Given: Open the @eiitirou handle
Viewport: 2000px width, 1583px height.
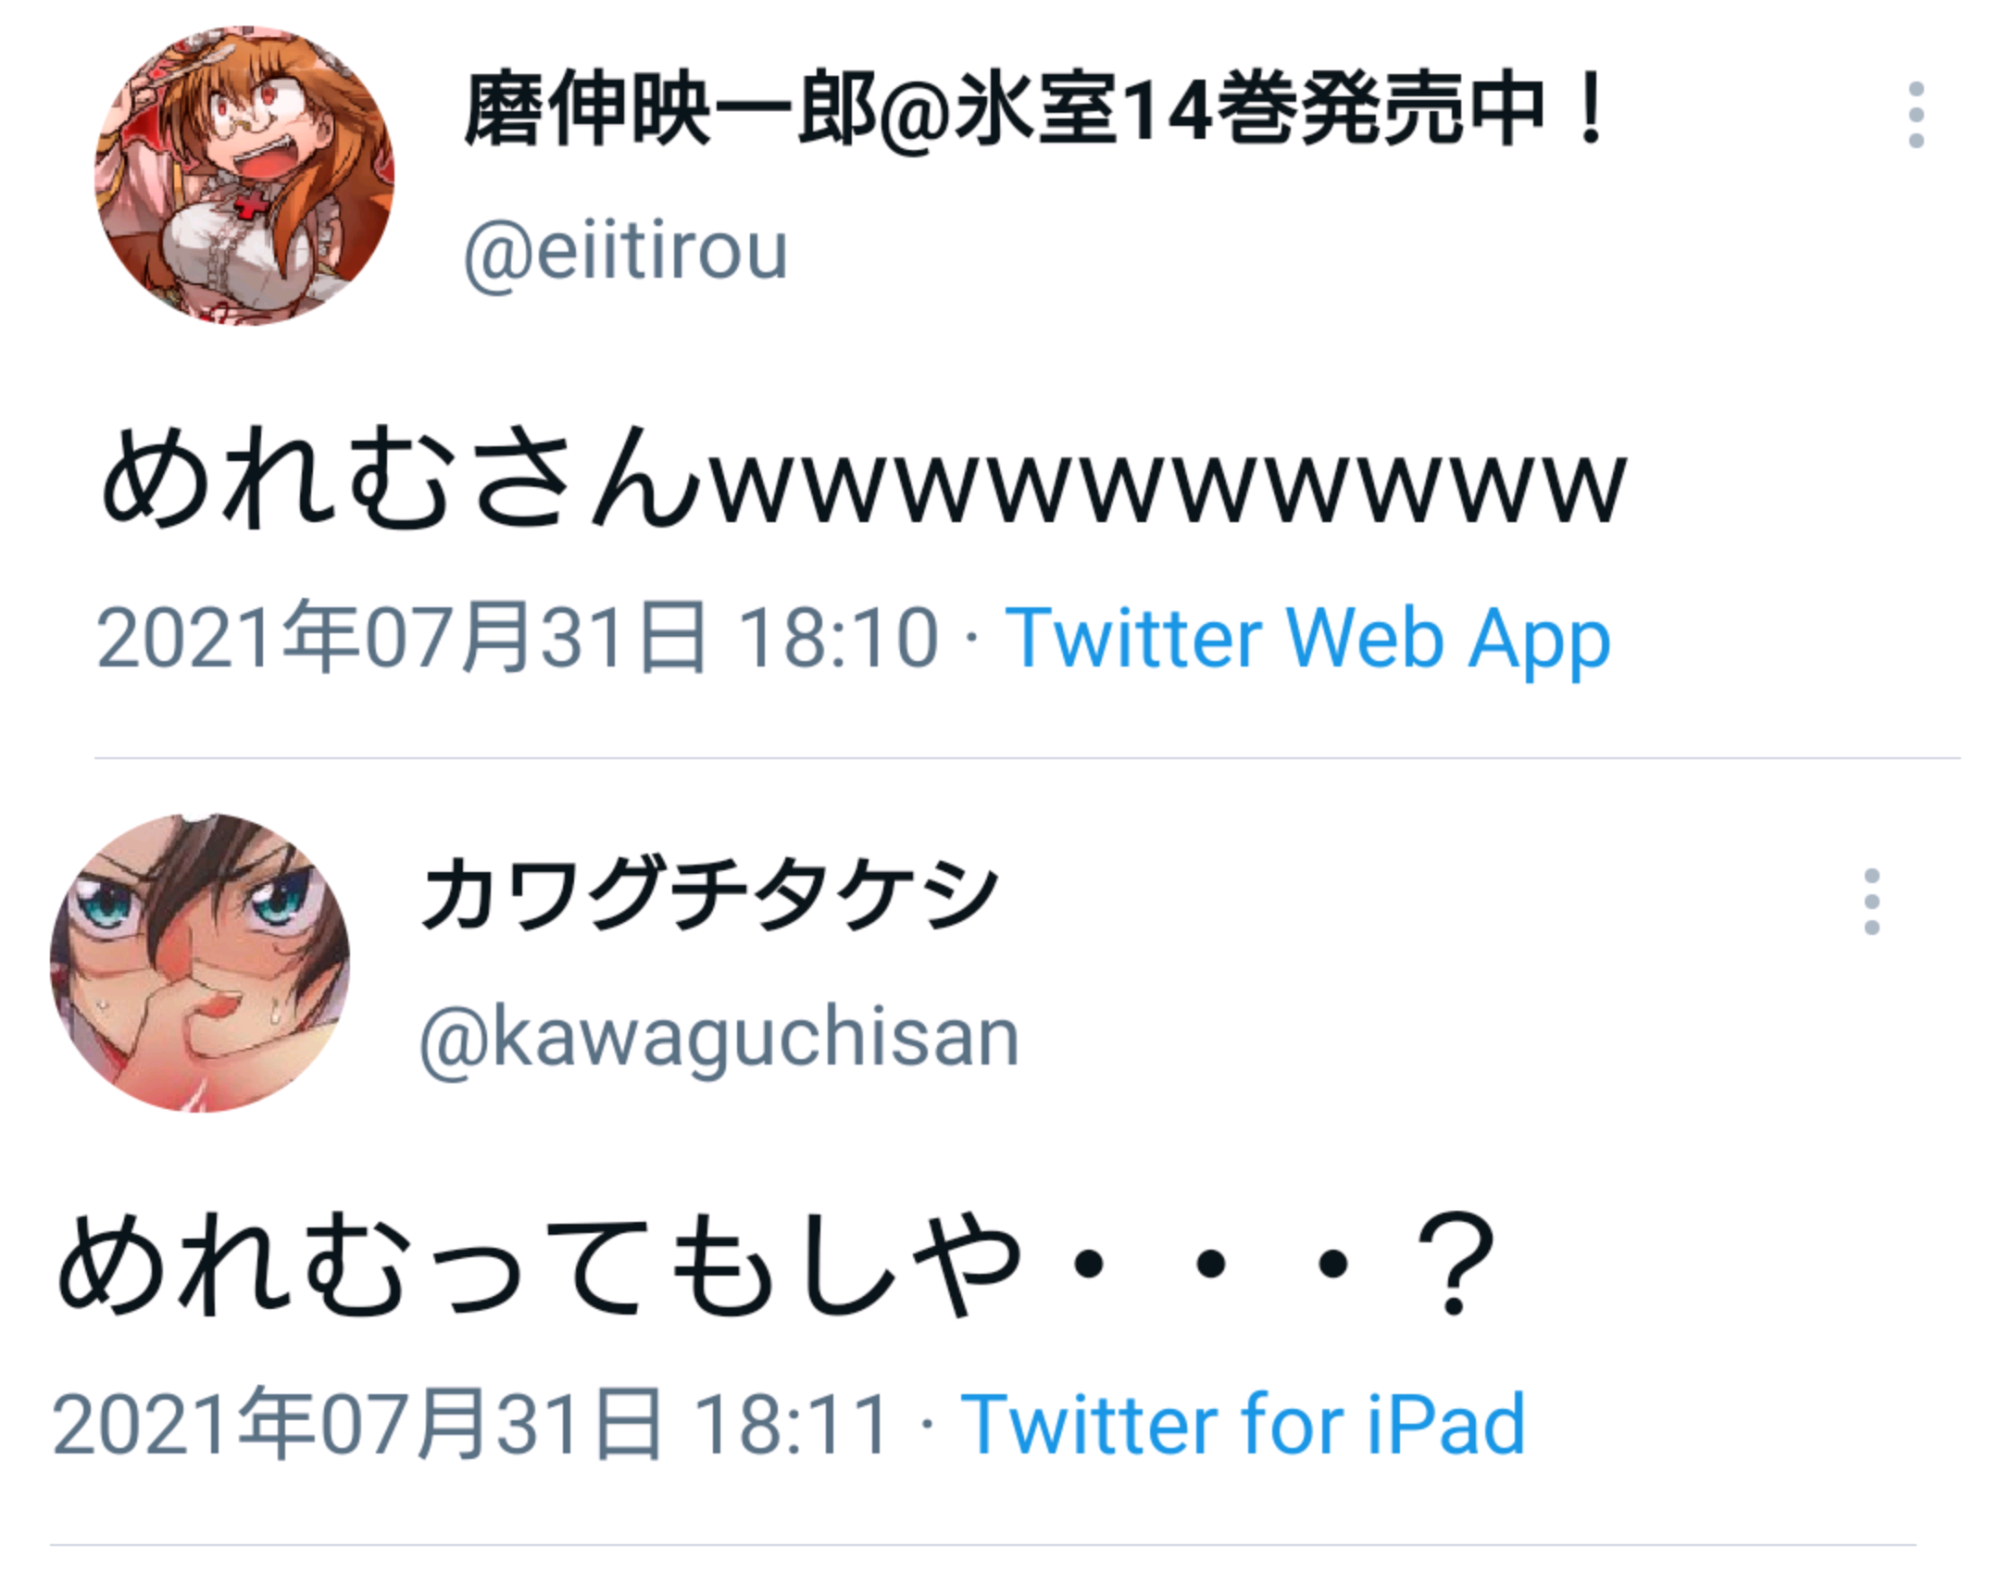Looking at the screenshot, I should tap(626, 252).
